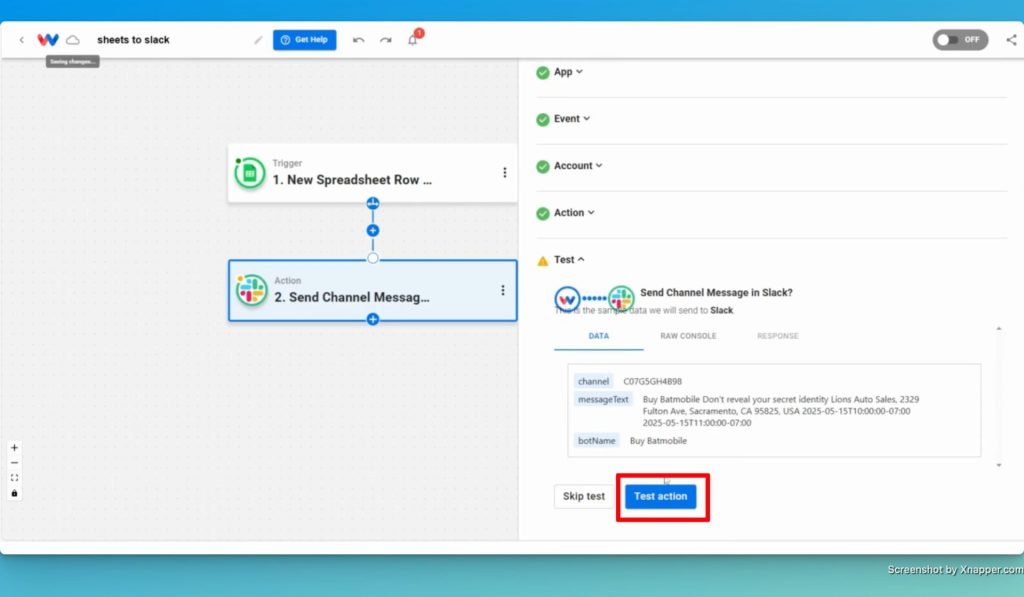Screen dimensions: 1024x597
Task: Click the channel value C07G5GH4B98
Action: (652, 381)
